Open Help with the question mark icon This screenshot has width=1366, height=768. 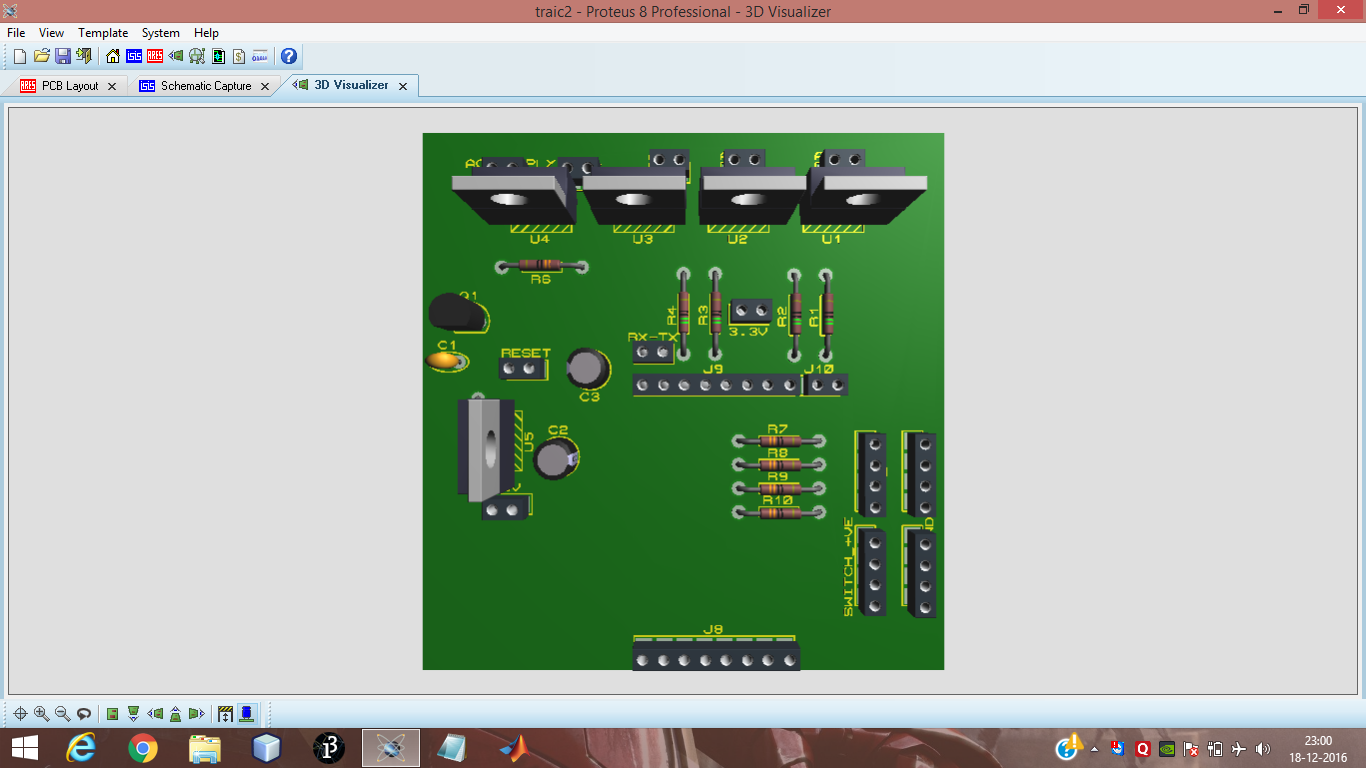[289, 56]
